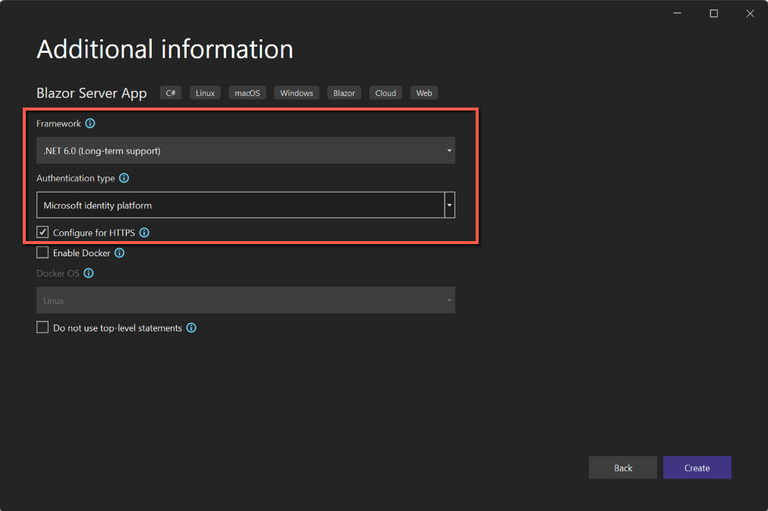Viewport: 768px width, 511px height.
Task: Click the info icon beside Enable Docker
Action: coord(120,253)
